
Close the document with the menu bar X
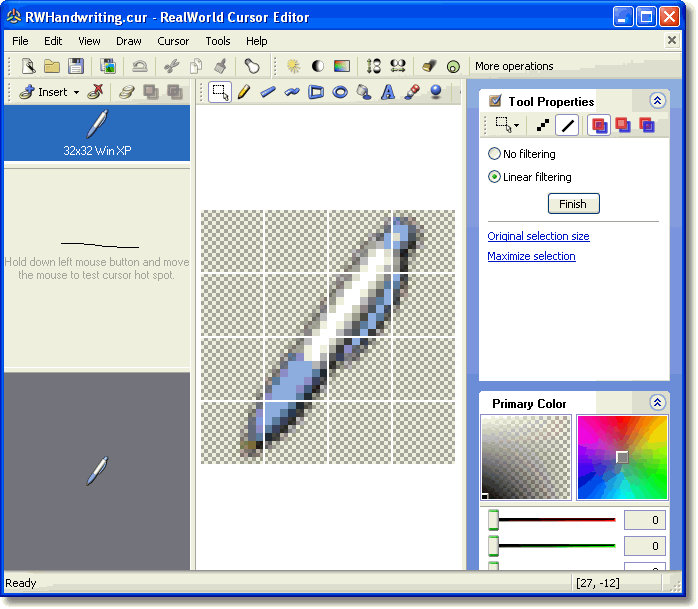(672, 41)
